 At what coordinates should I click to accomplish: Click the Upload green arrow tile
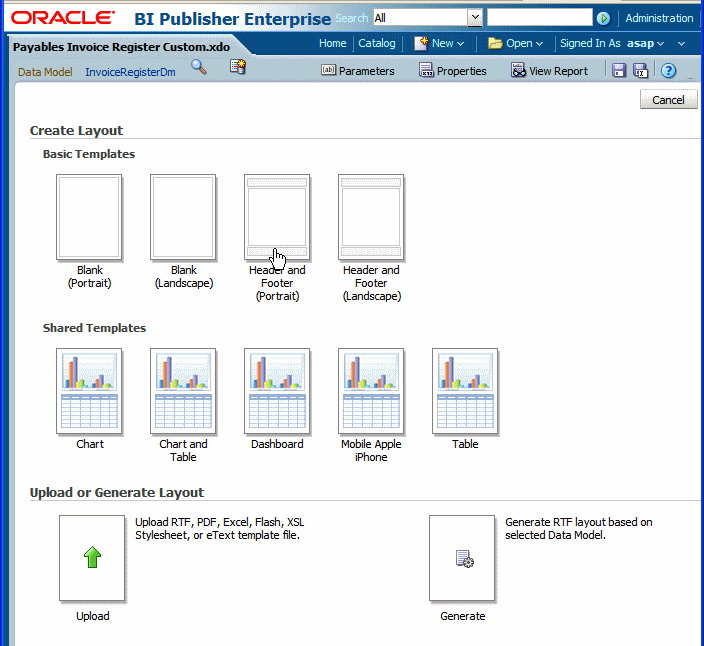(92, 558)
